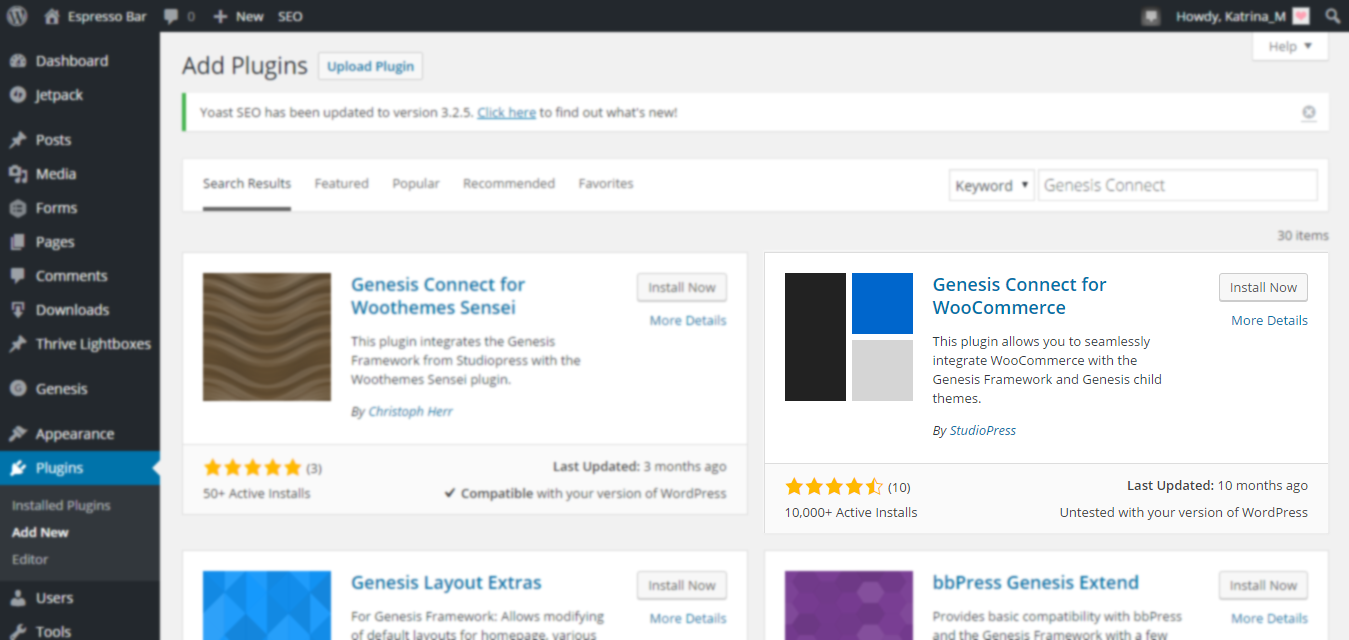Switch to the Popular tab
Image resolution: width=1349 pixels, height=640 pixels.
(x=416, y=184)
